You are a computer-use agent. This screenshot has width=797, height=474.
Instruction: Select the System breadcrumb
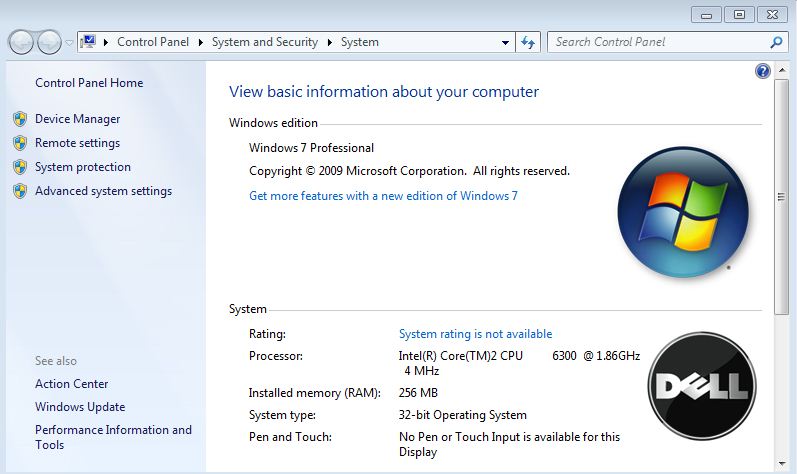(x=359, y=42)
